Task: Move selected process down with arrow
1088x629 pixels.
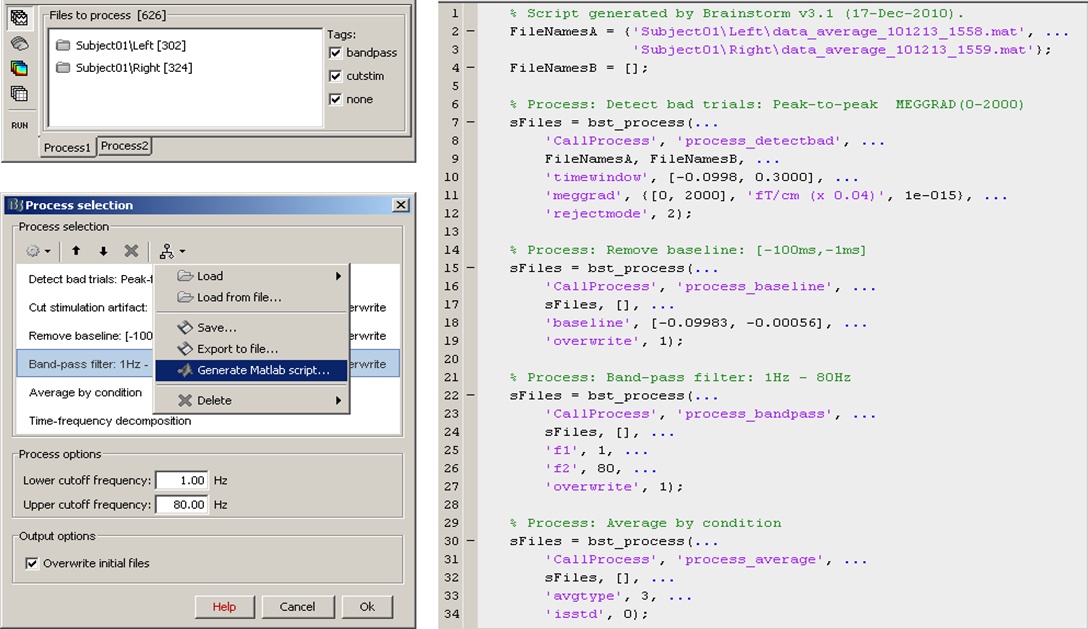Action: click(x=103, y=250)
